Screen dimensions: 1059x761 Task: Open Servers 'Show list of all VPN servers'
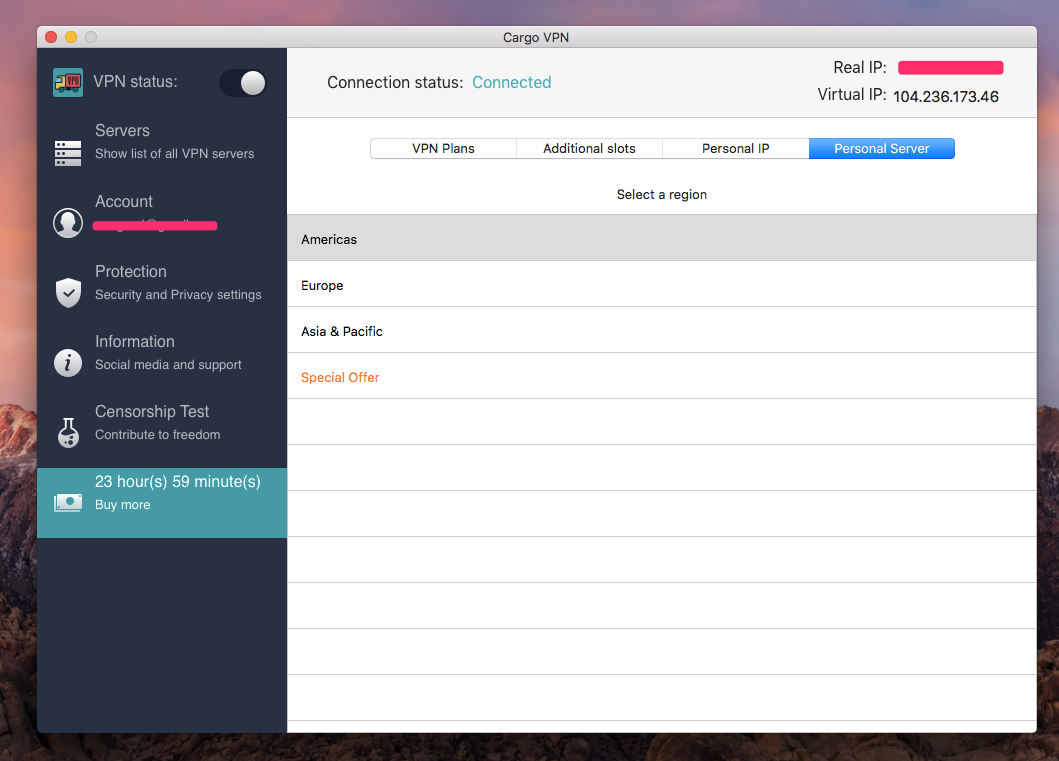coord(174,154)
